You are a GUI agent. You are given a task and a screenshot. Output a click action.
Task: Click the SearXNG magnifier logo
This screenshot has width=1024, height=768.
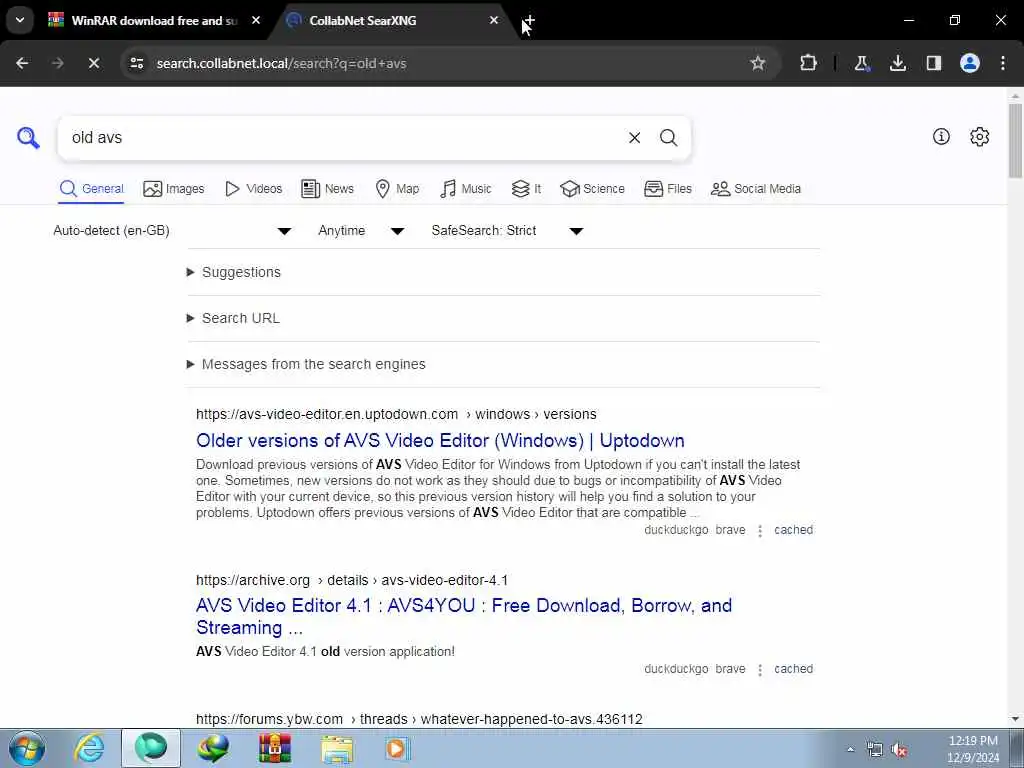click(x=28, y=138)
